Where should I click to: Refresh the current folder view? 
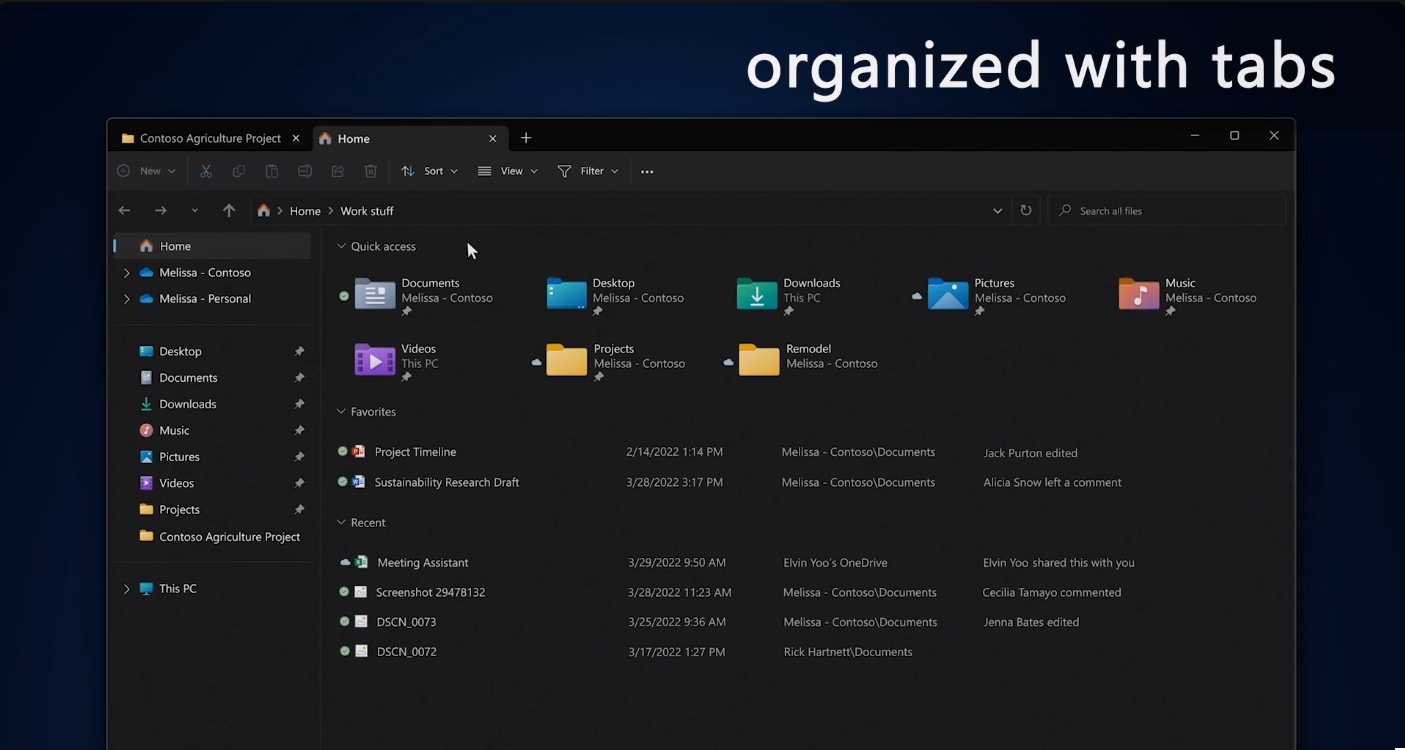[1026, 211]
